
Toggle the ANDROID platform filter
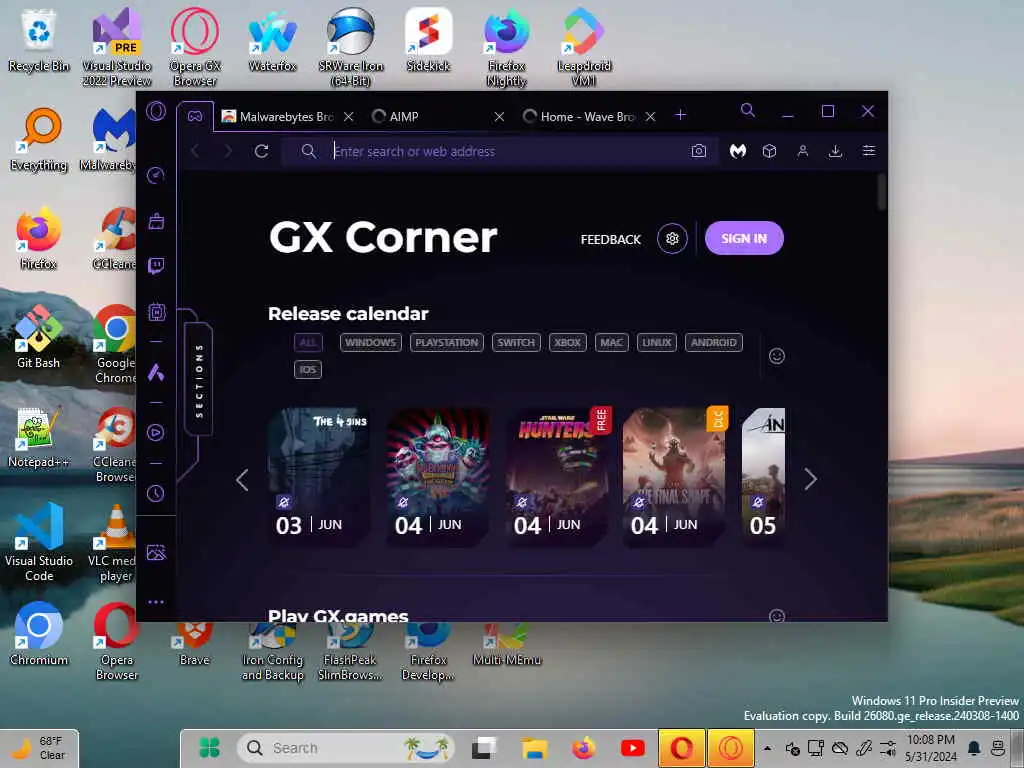(713, 342)
